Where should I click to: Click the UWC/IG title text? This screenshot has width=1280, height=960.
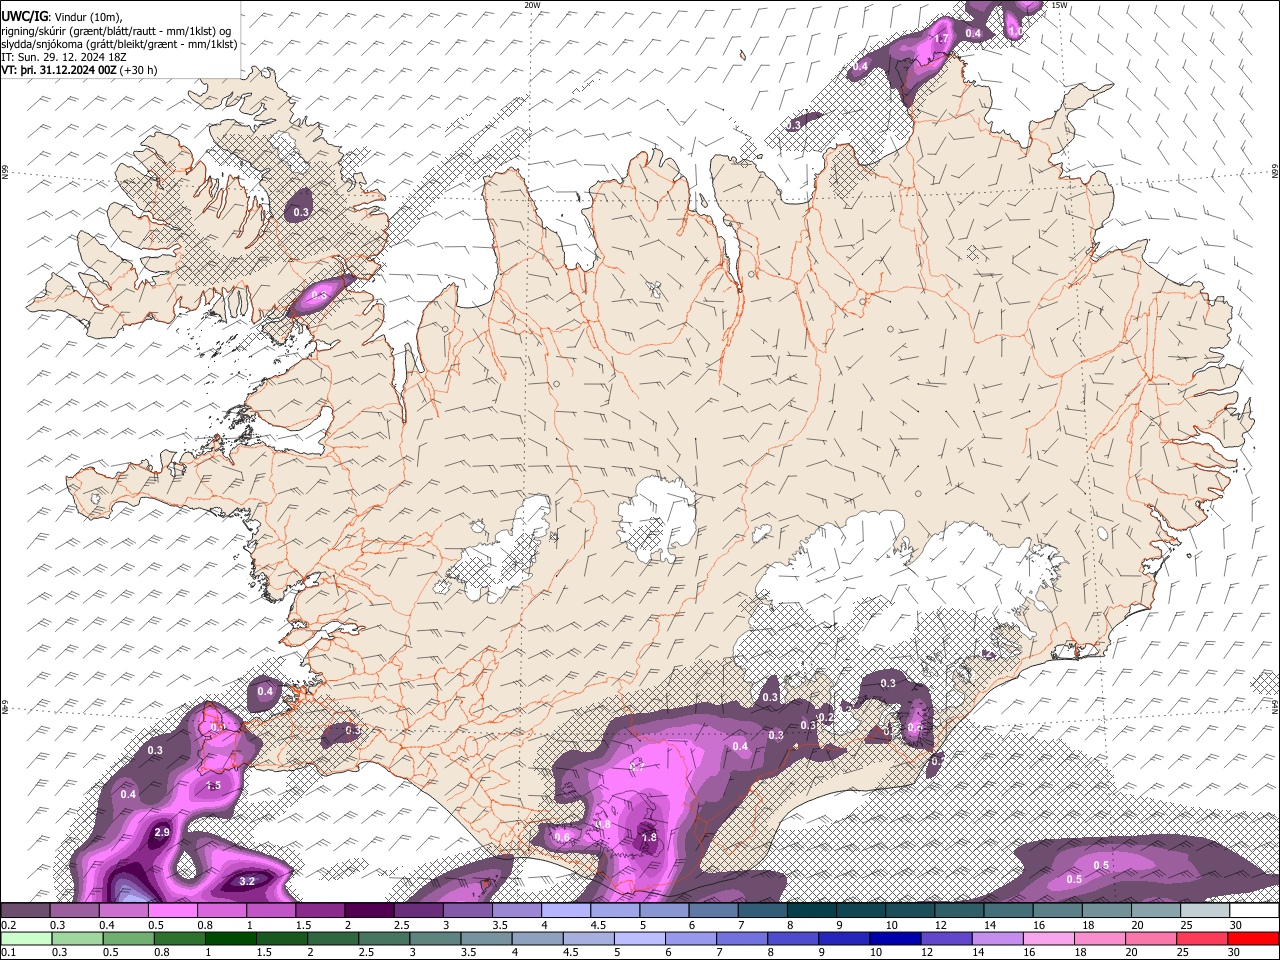(24, 16)
